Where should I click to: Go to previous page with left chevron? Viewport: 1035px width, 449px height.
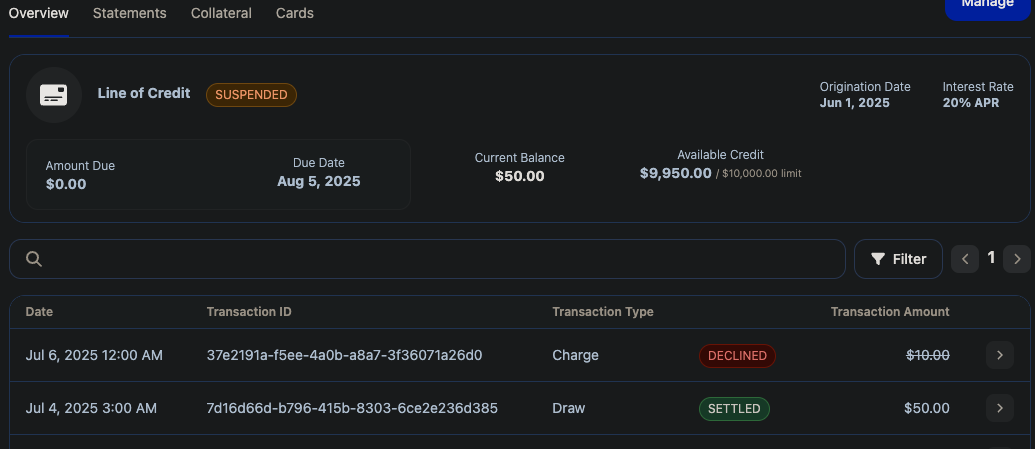pyautogui.click(x=965, y=259)
